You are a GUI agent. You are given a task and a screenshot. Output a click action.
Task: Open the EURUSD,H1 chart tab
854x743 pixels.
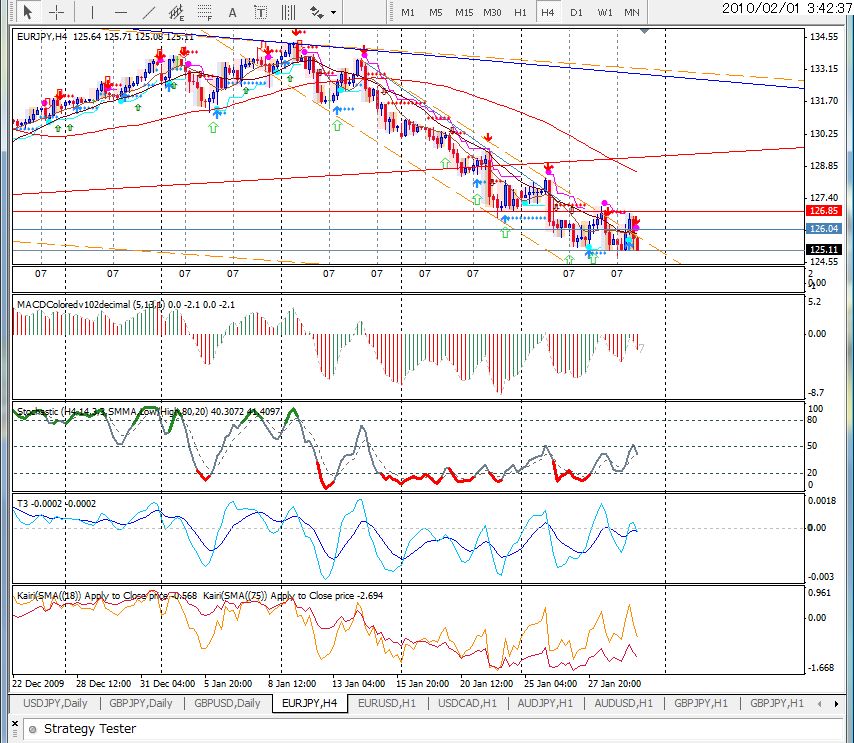tap(387, 703)
